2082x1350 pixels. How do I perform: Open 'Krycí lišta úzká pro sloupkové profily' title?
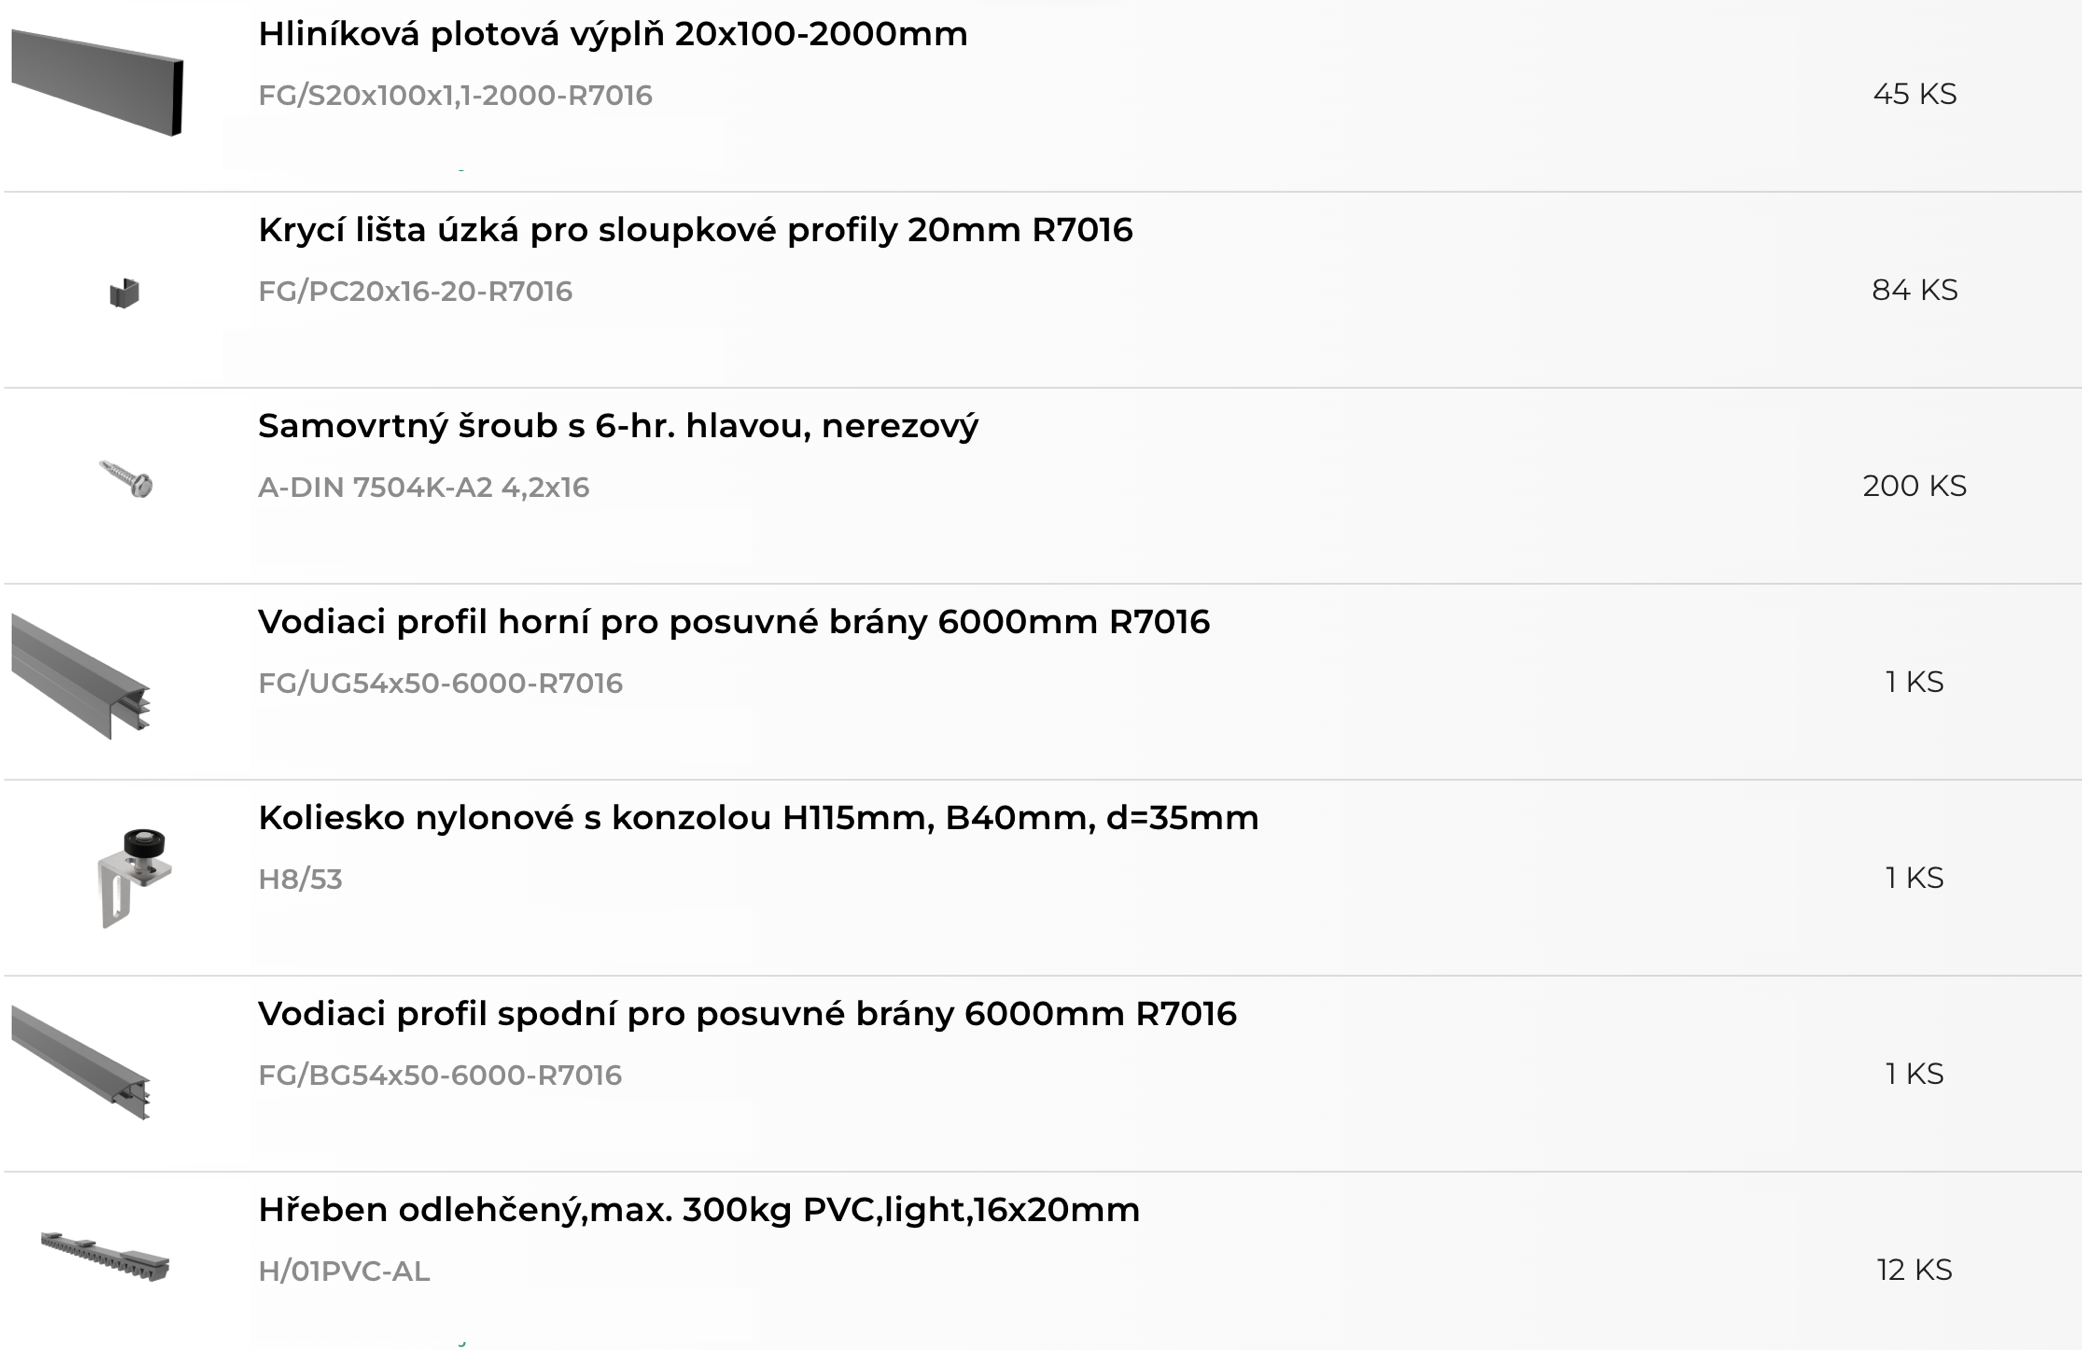click(695, 230)
